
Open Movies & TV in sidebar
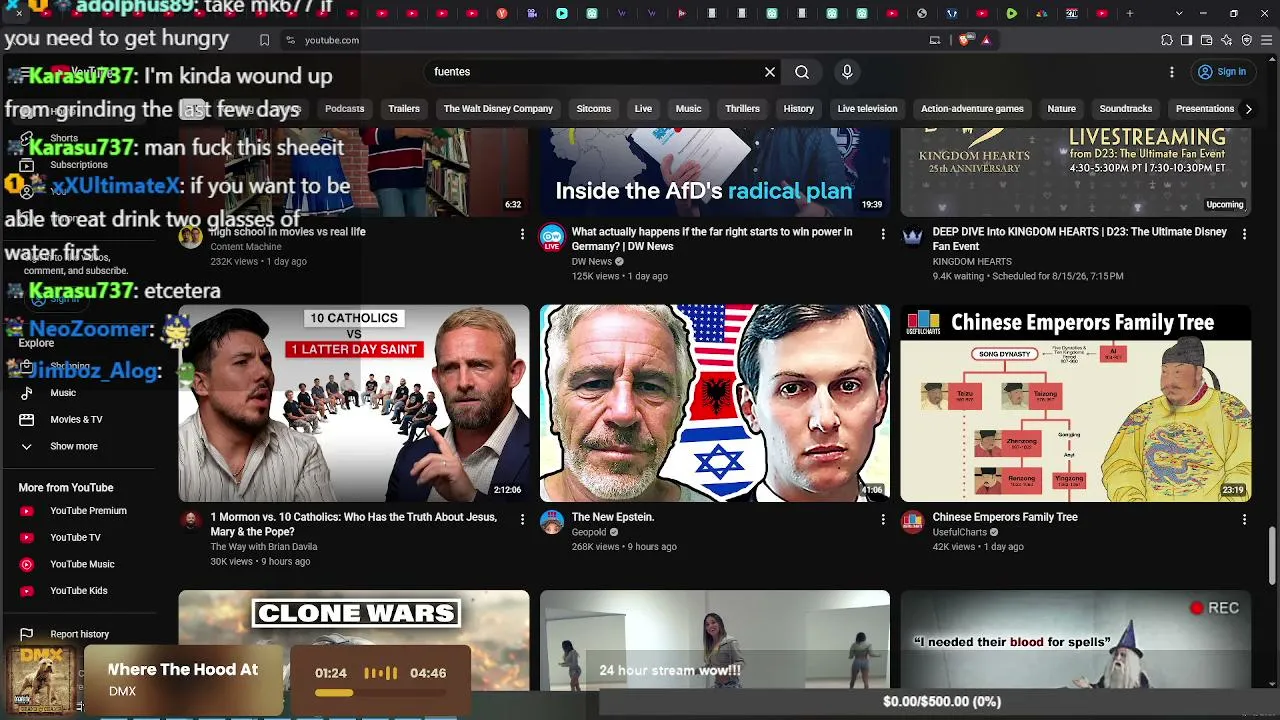click(80, 419)
